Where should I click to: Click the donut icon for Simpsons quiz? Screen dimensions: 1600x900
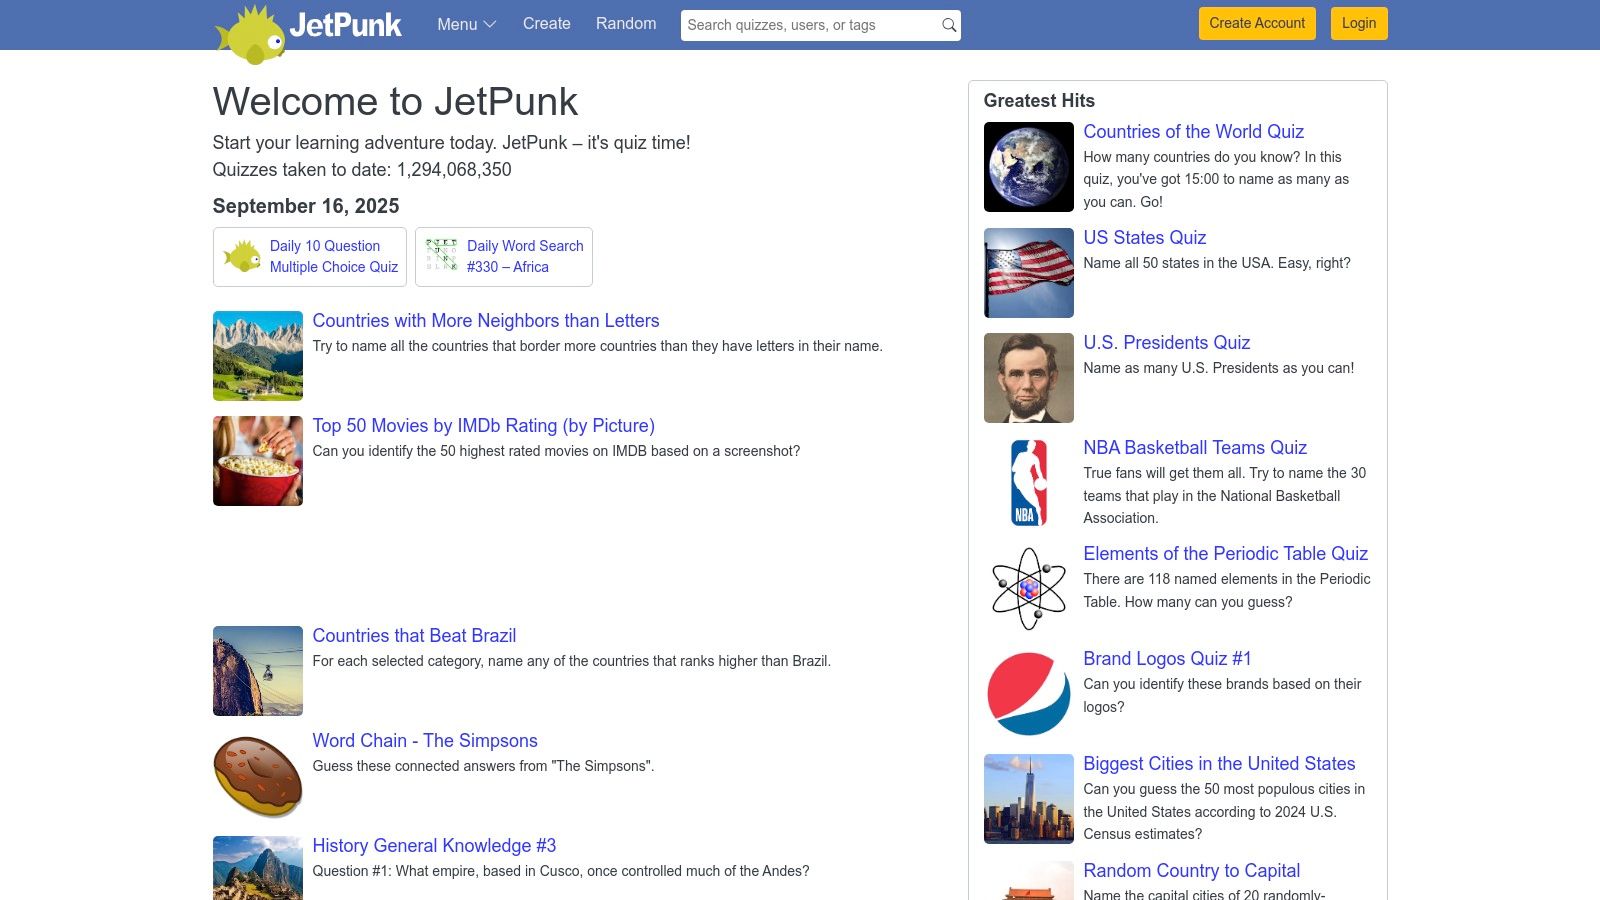(x=257, y=776)
